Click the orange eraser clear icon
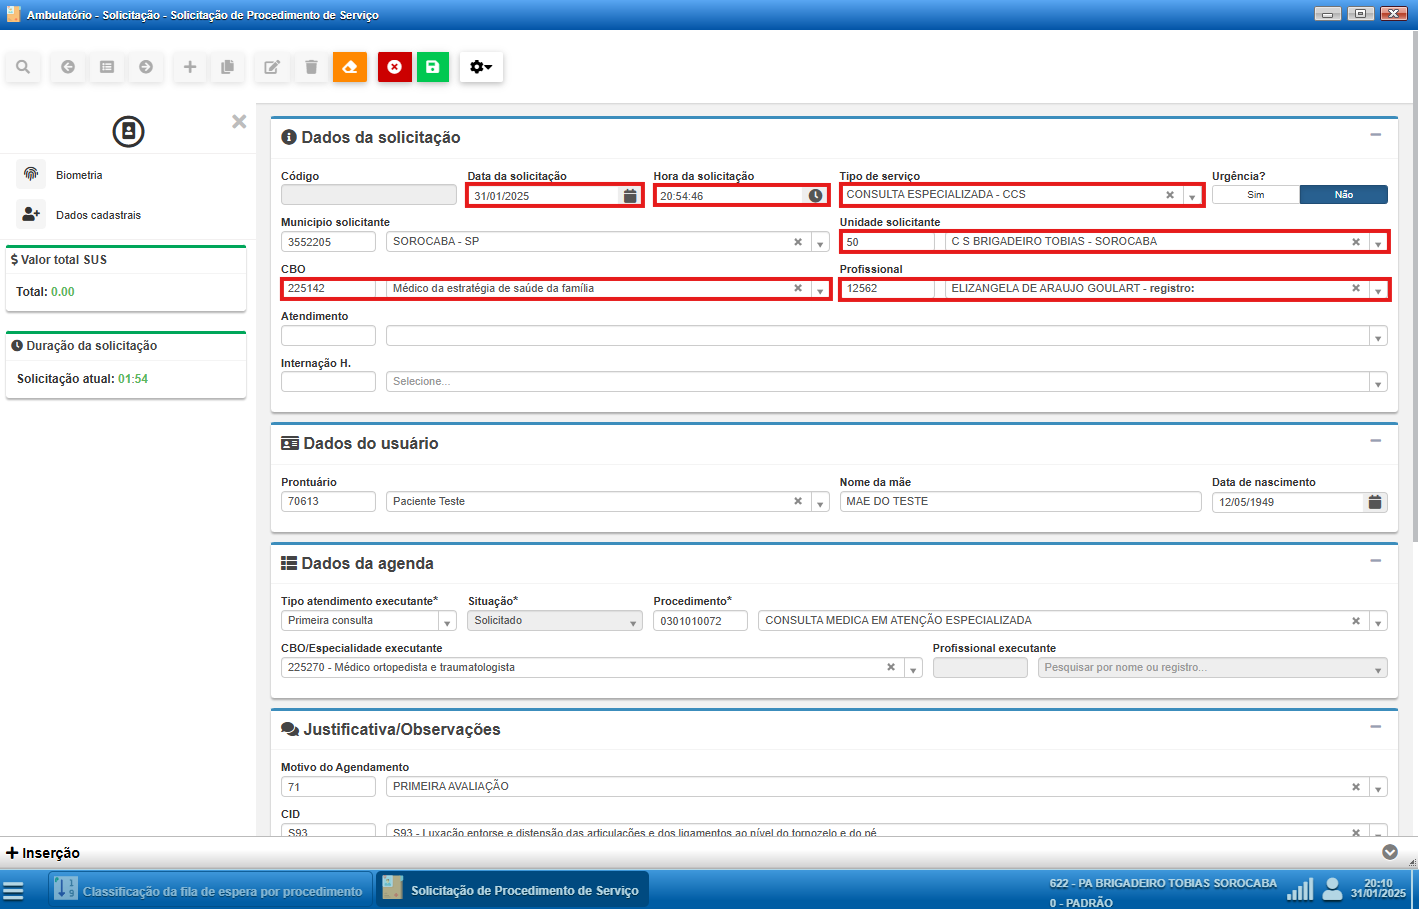 pyautogui.click(x=350, y=67)
